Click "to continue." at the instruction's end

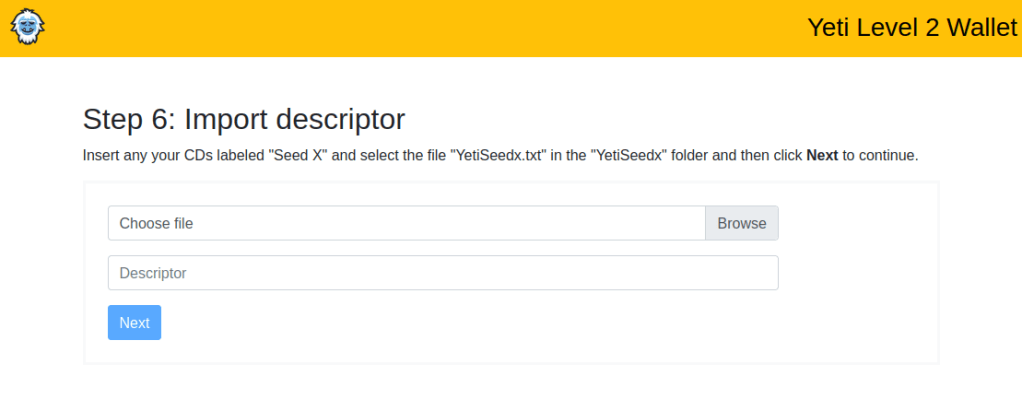pyautogui.click(x=880, y=156)
